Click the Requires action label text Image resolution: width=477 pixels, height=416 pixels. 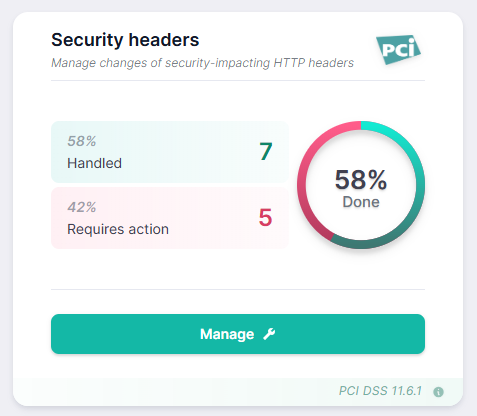[x=118, y=229]
